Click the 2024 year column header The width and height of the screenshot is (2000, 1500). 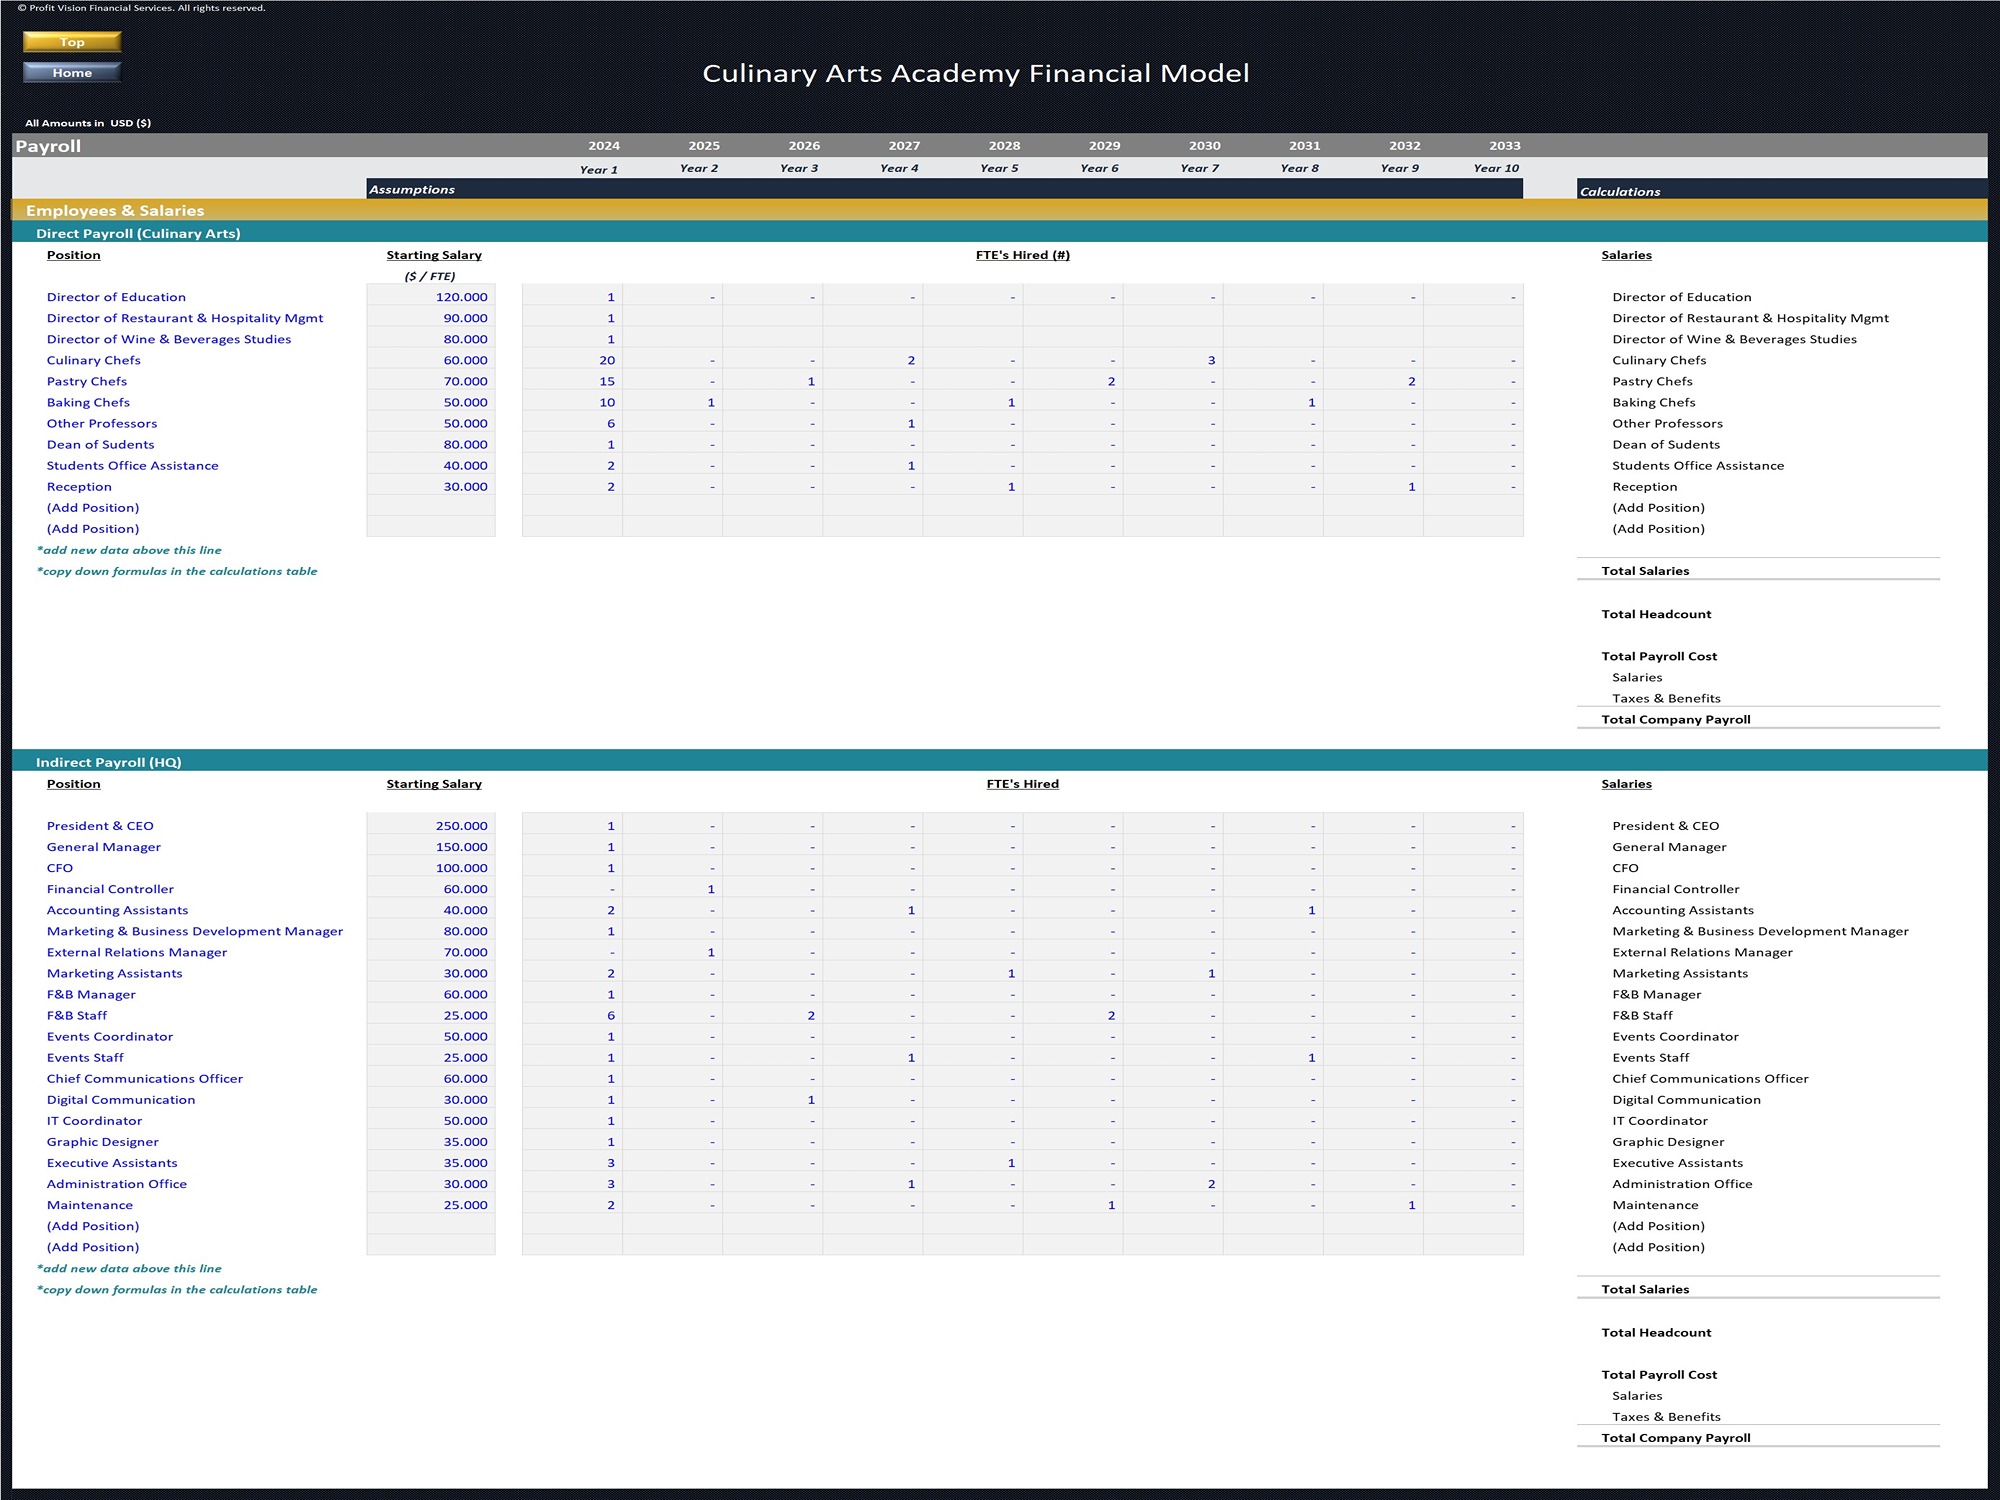[x=604, y=146]
